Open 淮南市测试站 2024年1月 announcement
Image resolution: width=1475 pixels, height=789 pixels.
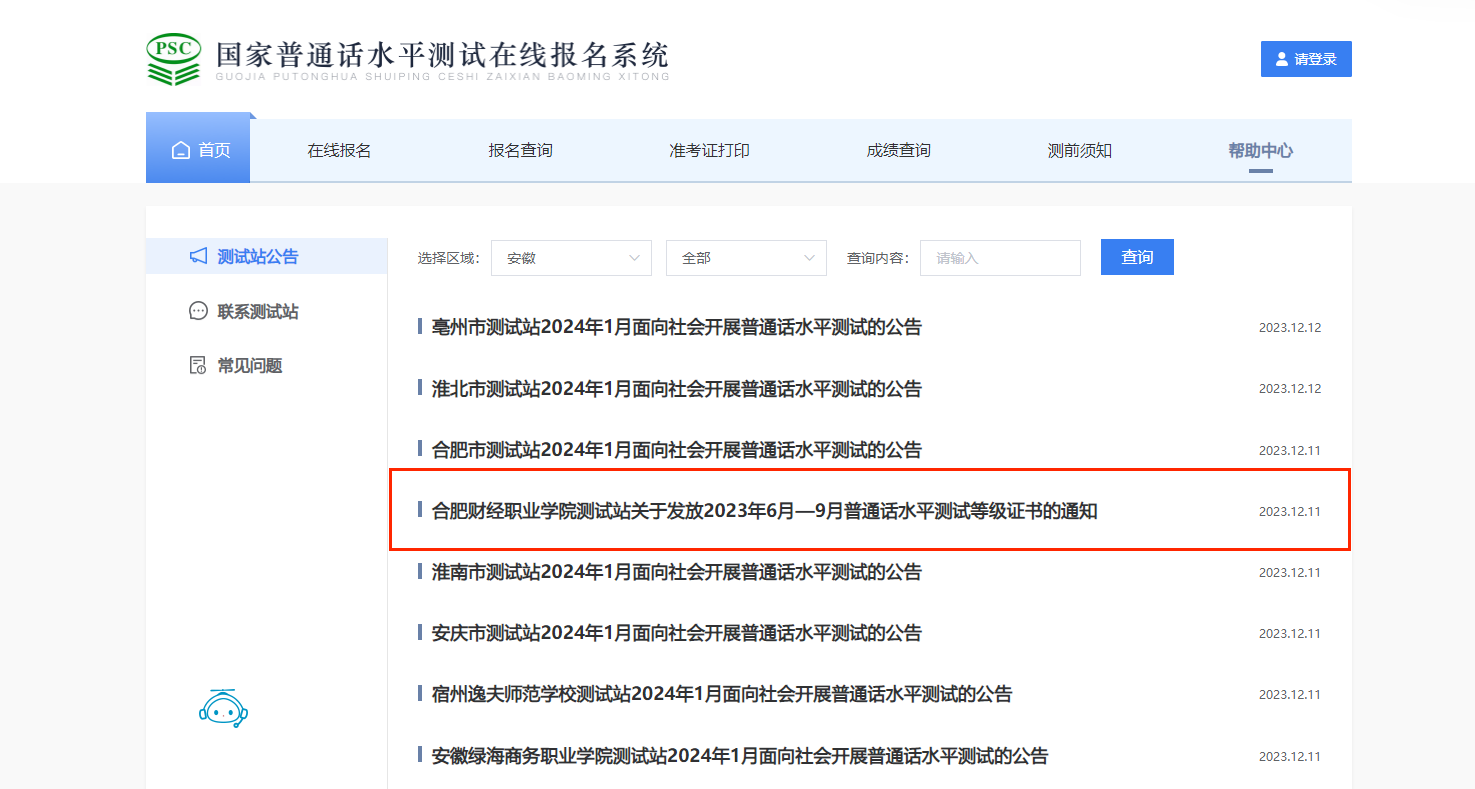point(676,572)
